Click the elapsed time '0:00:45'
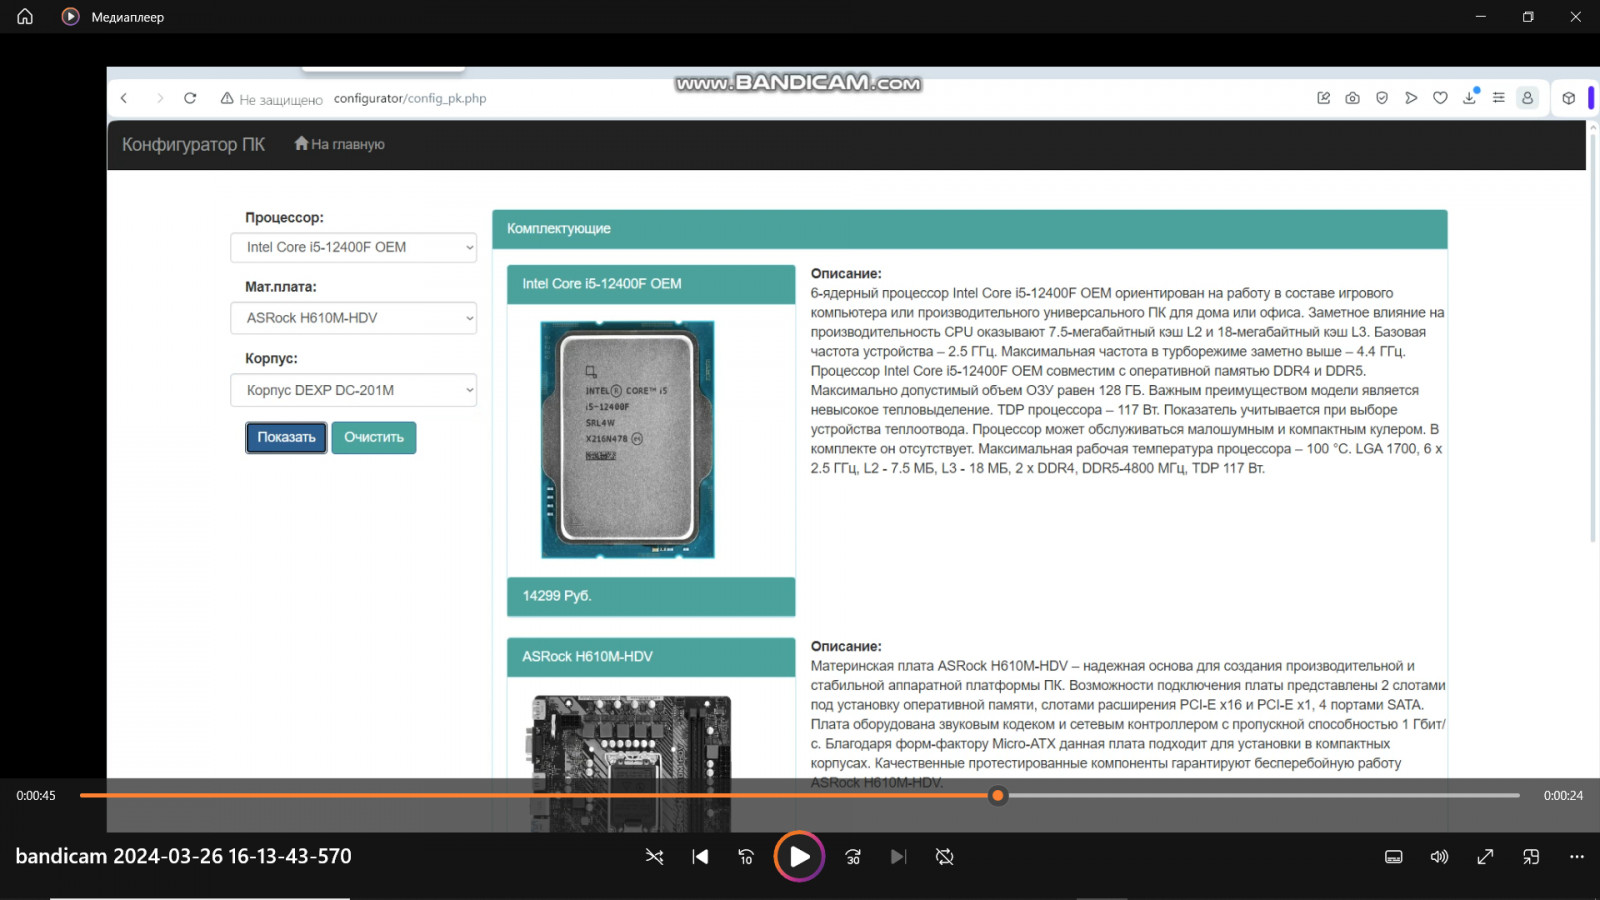The width and height of the screenshot is (1600, 900). (36, 796)
